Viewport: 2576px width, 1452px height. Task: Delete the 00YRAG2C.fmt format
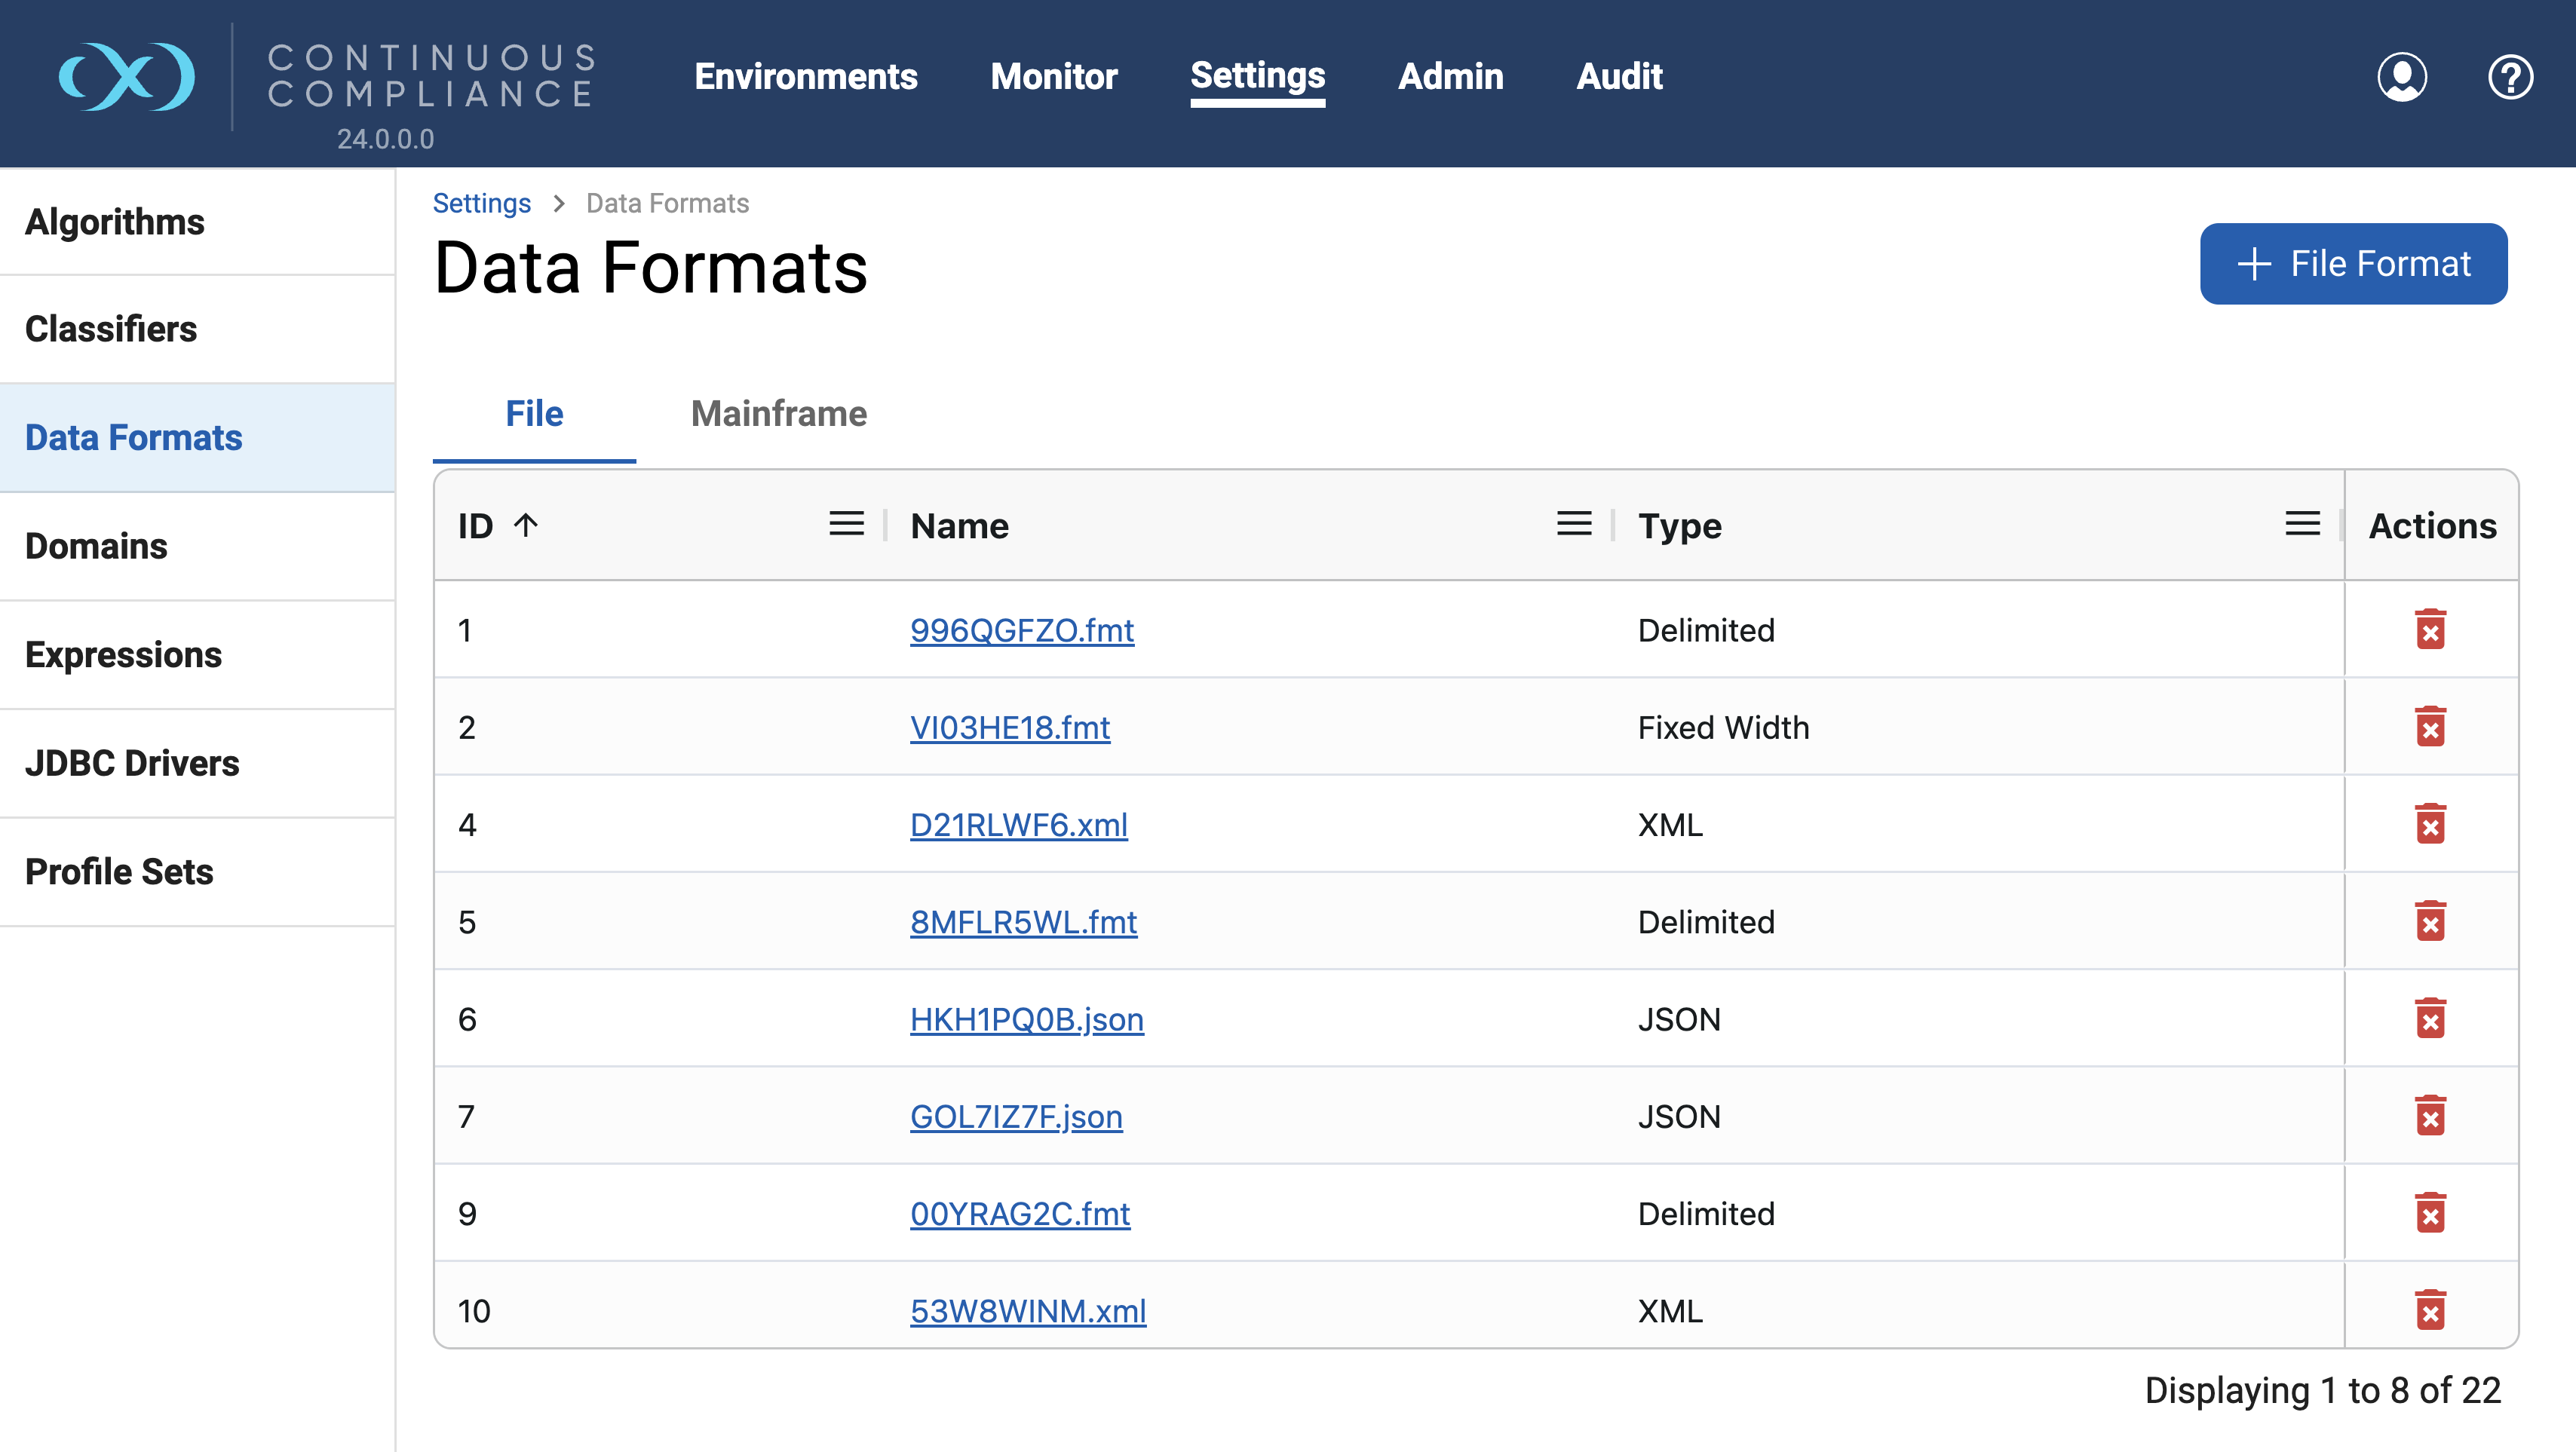2431,1213
